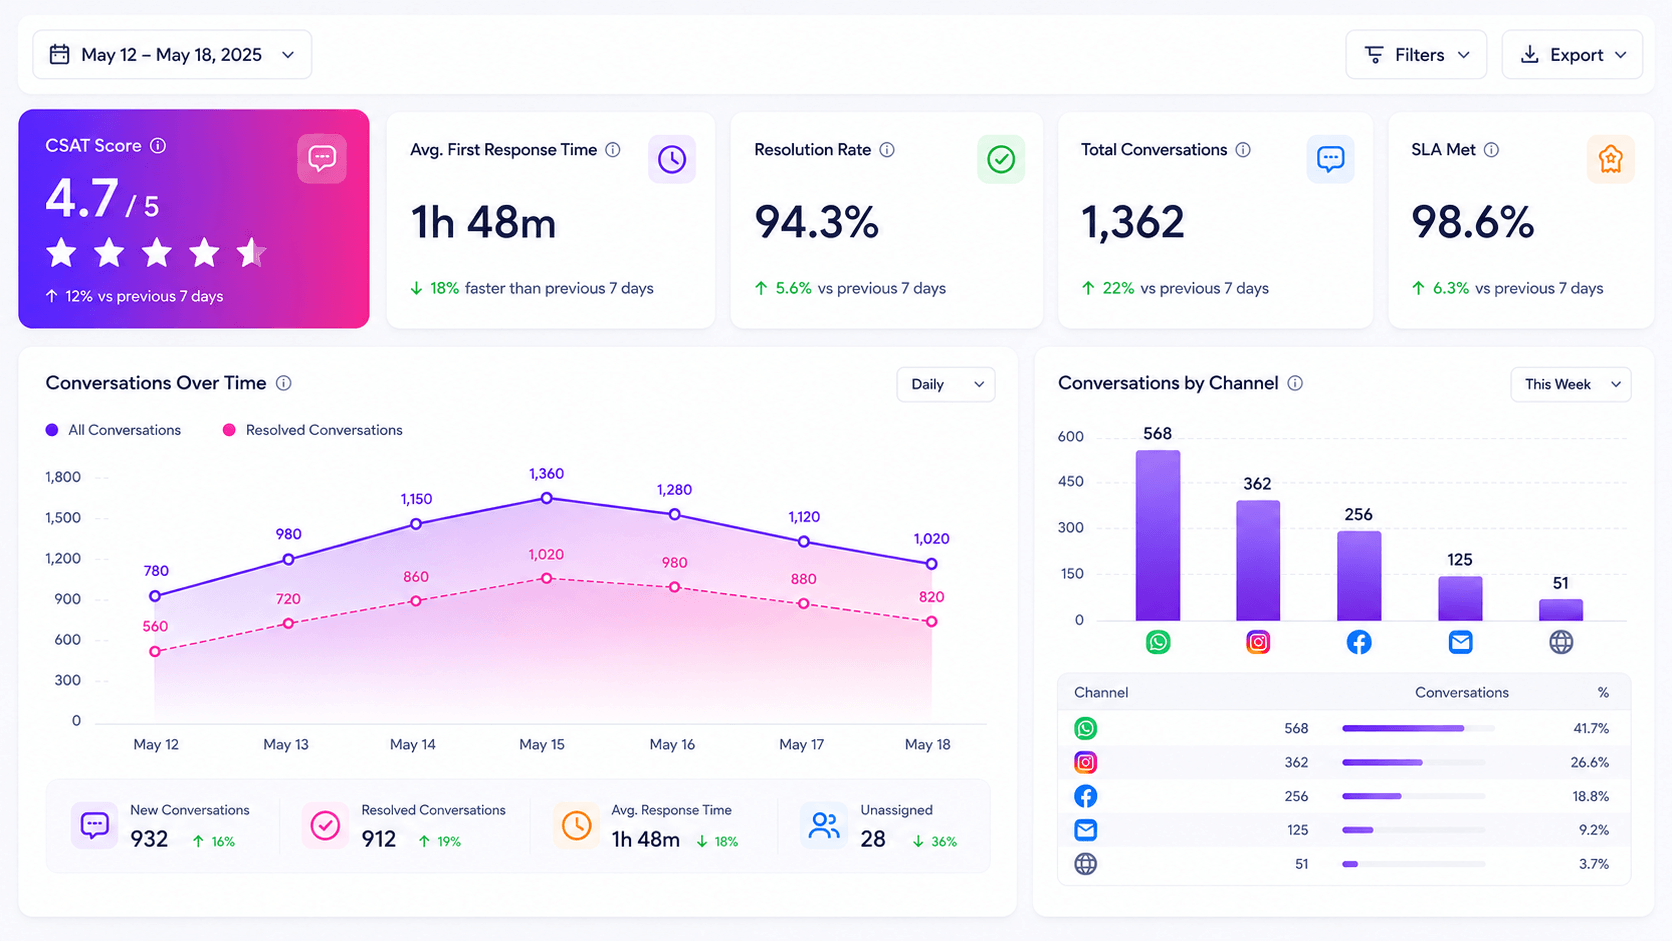
Task: Click the CSAT star rating
Action: pyautogui.click(x=156, y=253)
